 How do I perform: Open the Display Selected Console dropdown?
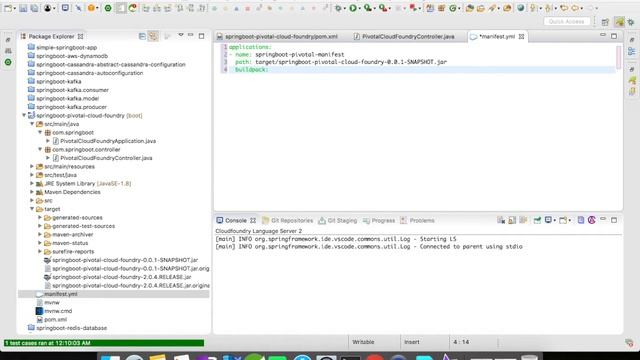click(554, 220)
